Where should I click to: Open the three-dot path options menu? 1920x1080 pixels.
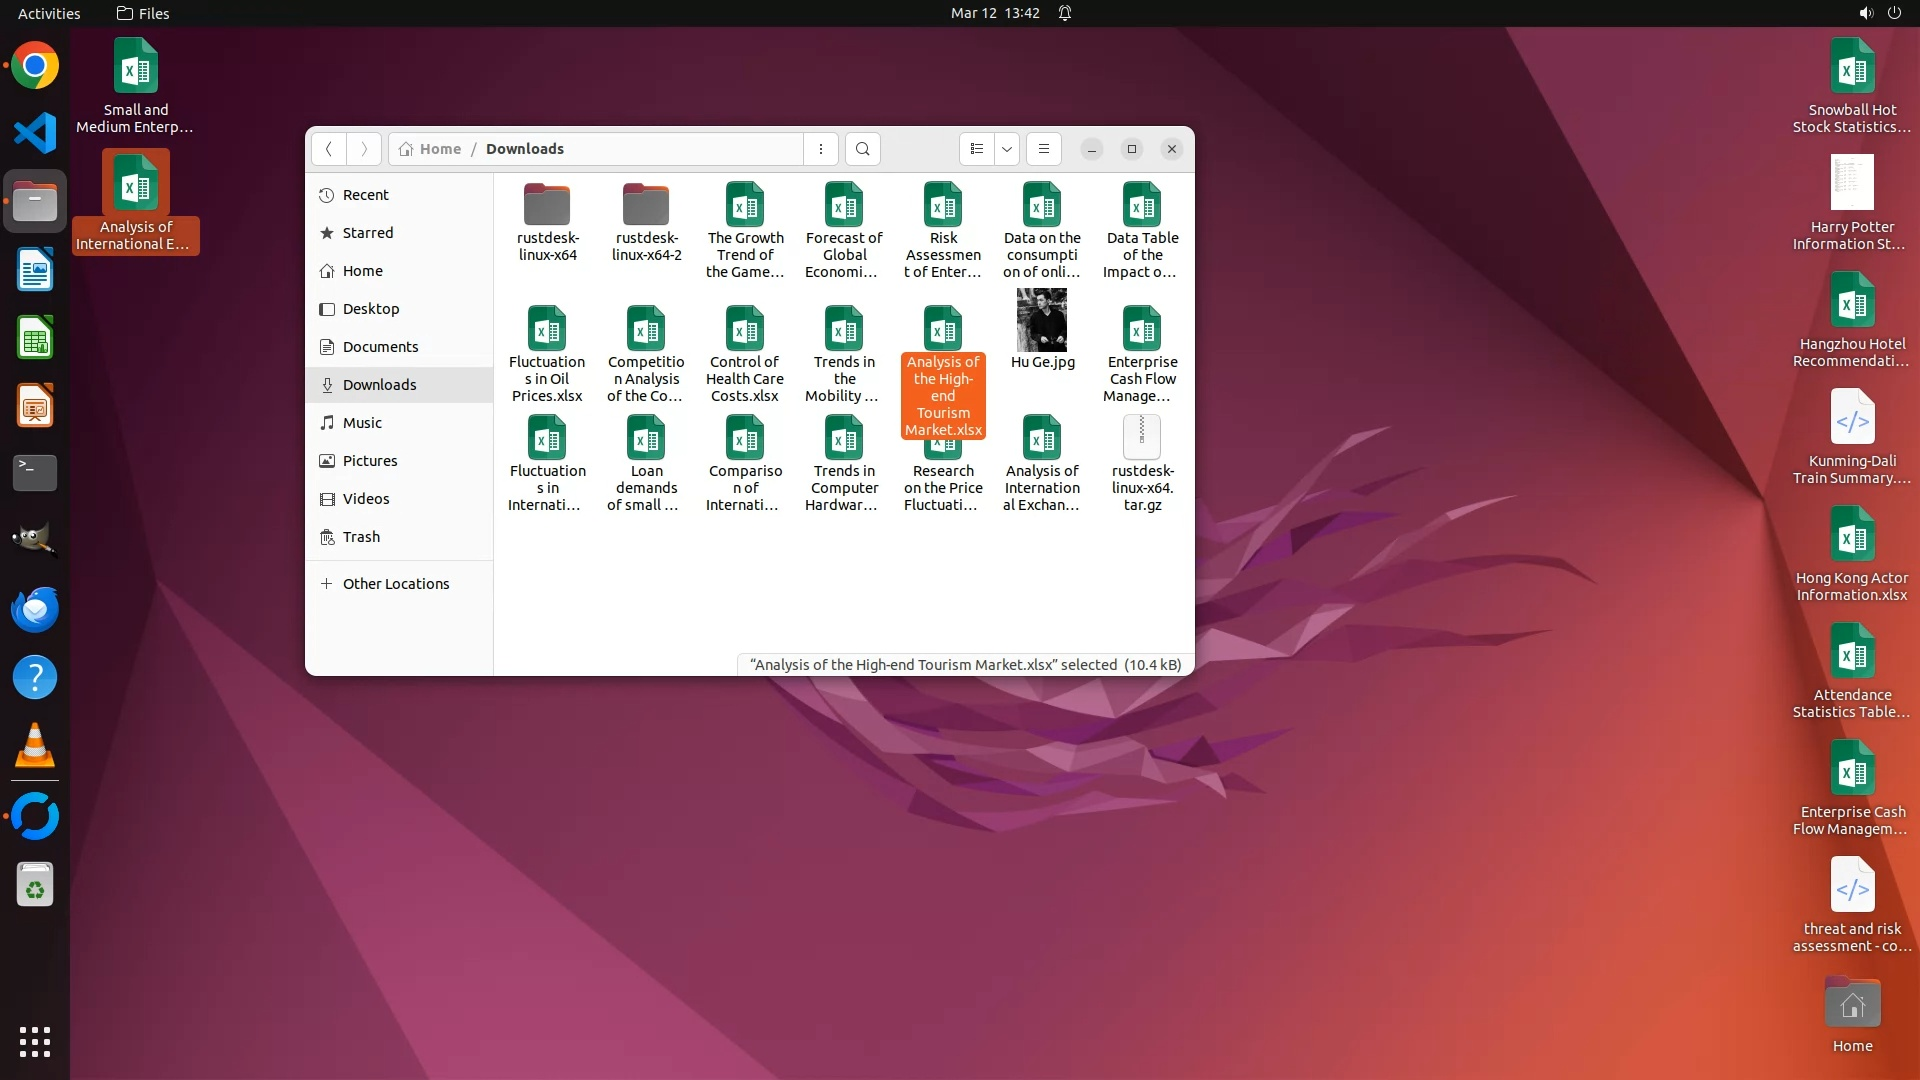tap(821, 149)
